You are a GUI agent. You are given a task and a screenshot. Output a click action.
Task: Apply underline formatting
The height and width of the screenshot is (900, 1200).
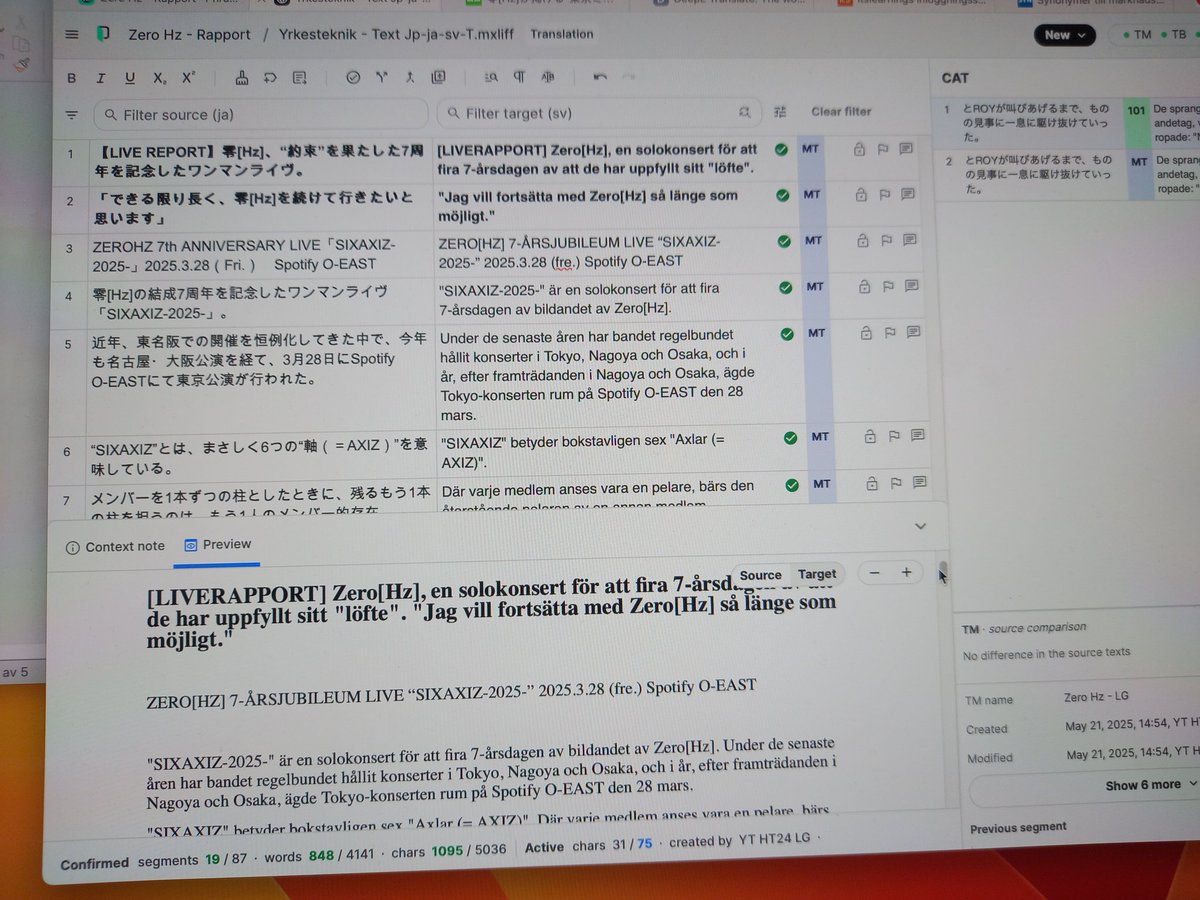(x=129, y=78)
